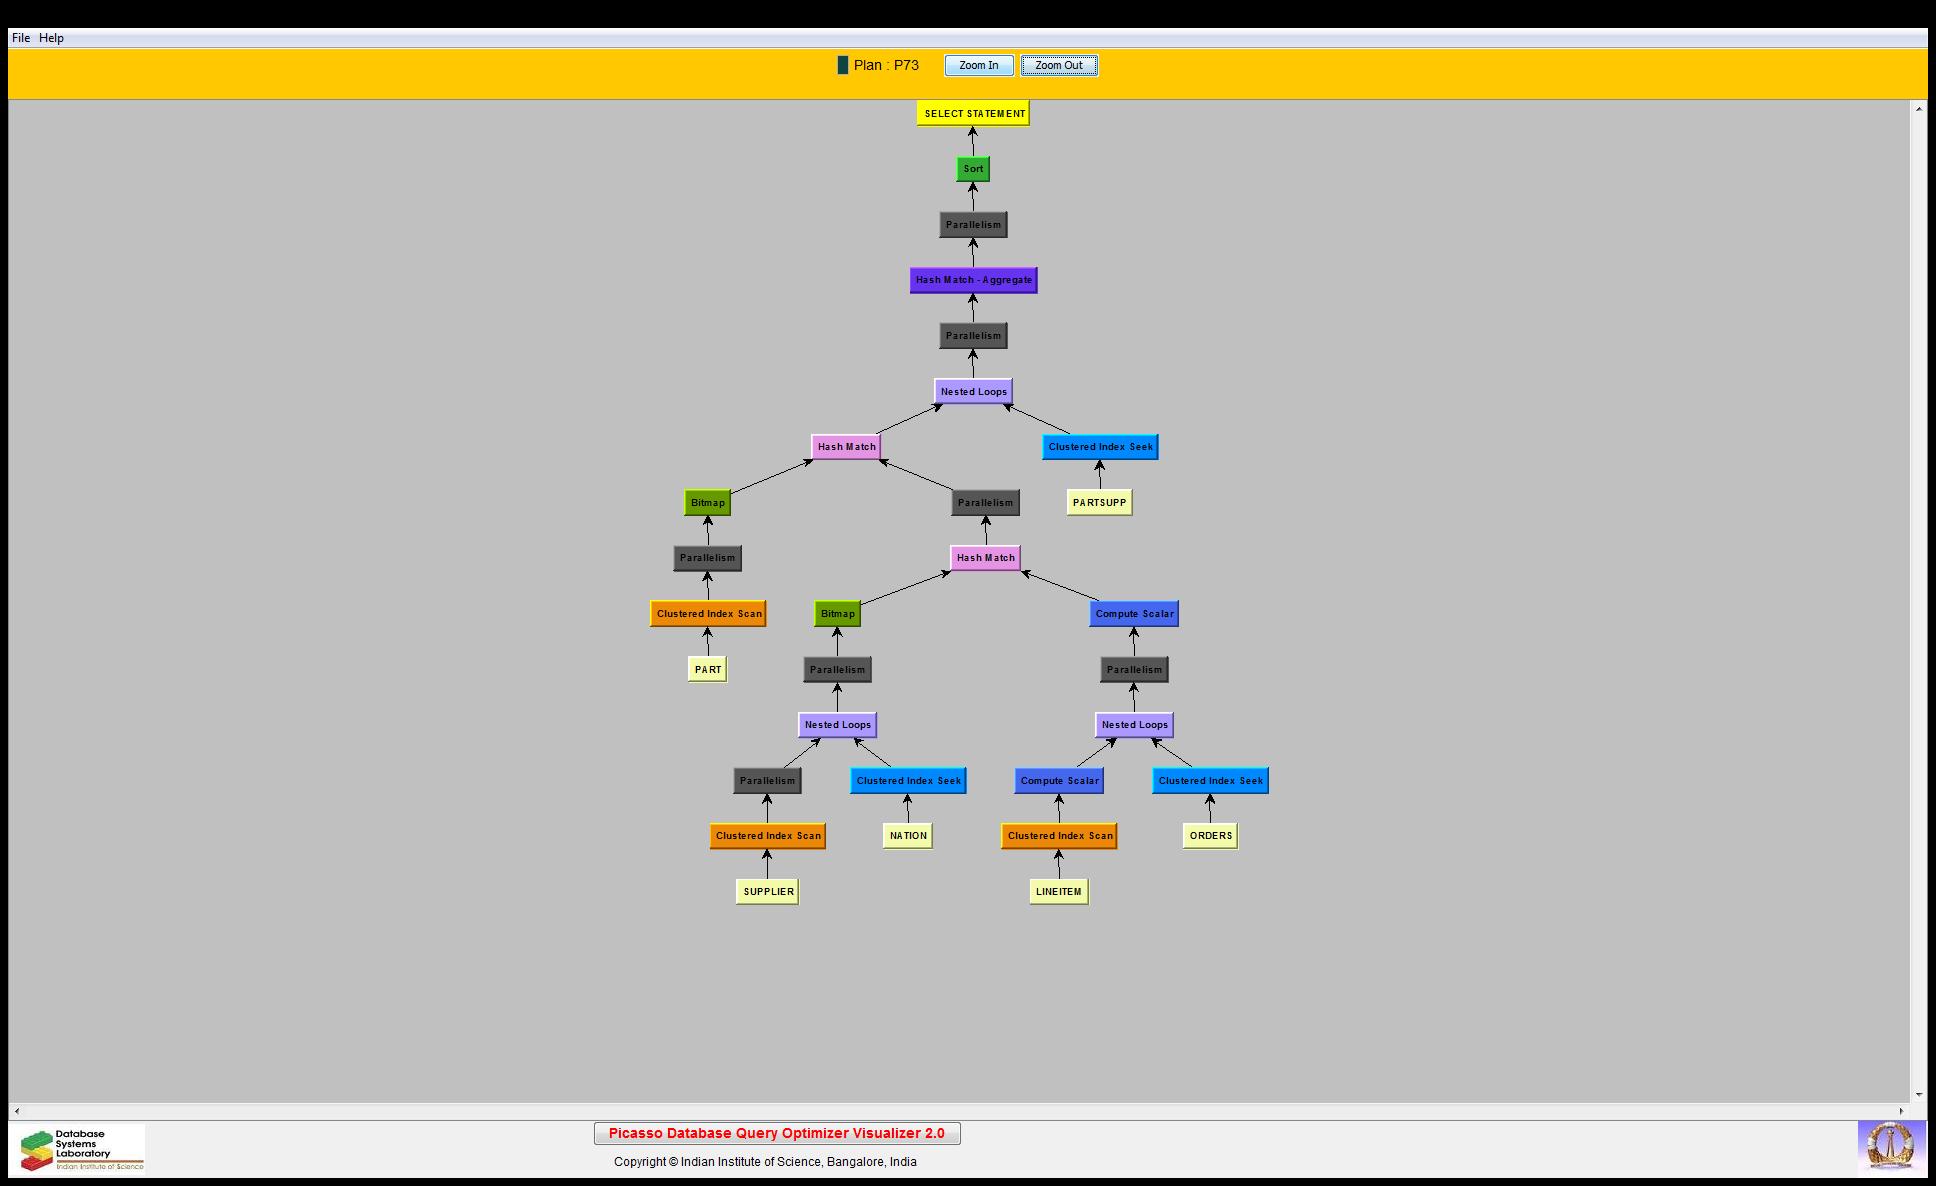This screenshot has height=1186, width=1936.
Task: Click the Zoom Out button
Action: [x=1058, y=66]
